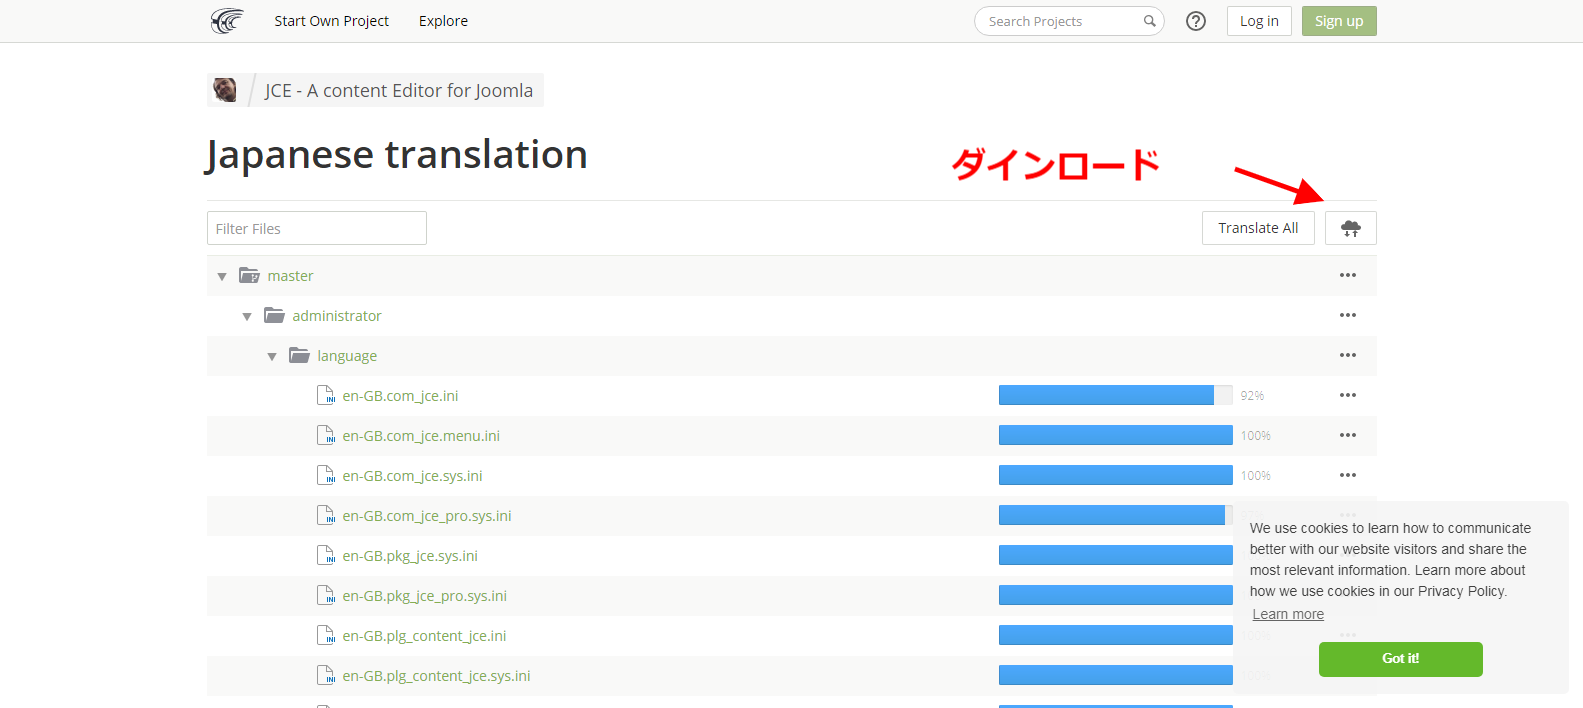This screenshot has height=708, width=1583.
Task: Click progress bar for en-GB.com_jce.menu.ini
Action: click(x=1116, y=435)
